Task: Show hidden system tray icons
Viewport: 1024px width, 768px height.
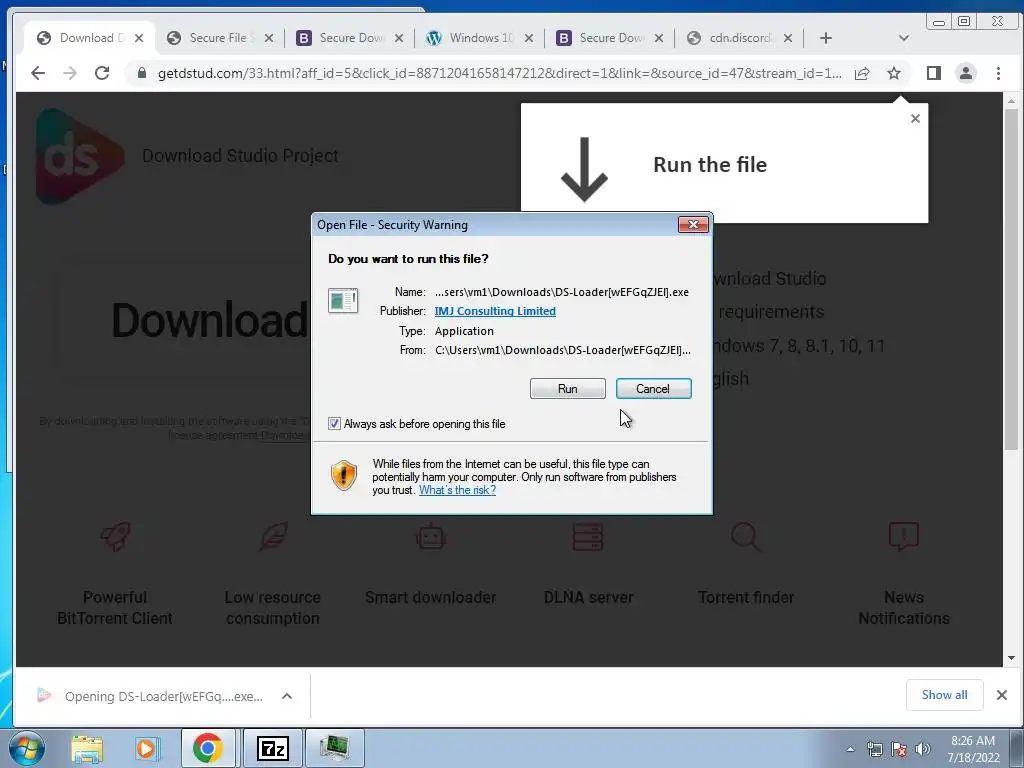Action: click(x=850, y=749)
